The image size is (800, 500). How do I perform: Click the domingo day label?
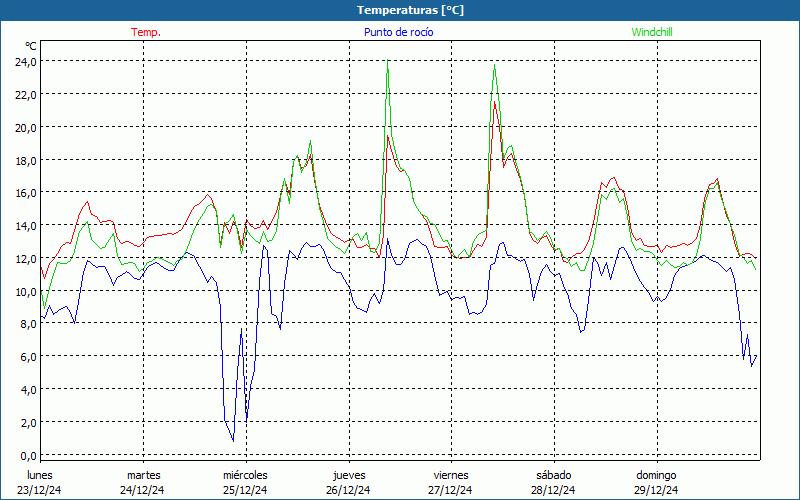tap(656, 475)
